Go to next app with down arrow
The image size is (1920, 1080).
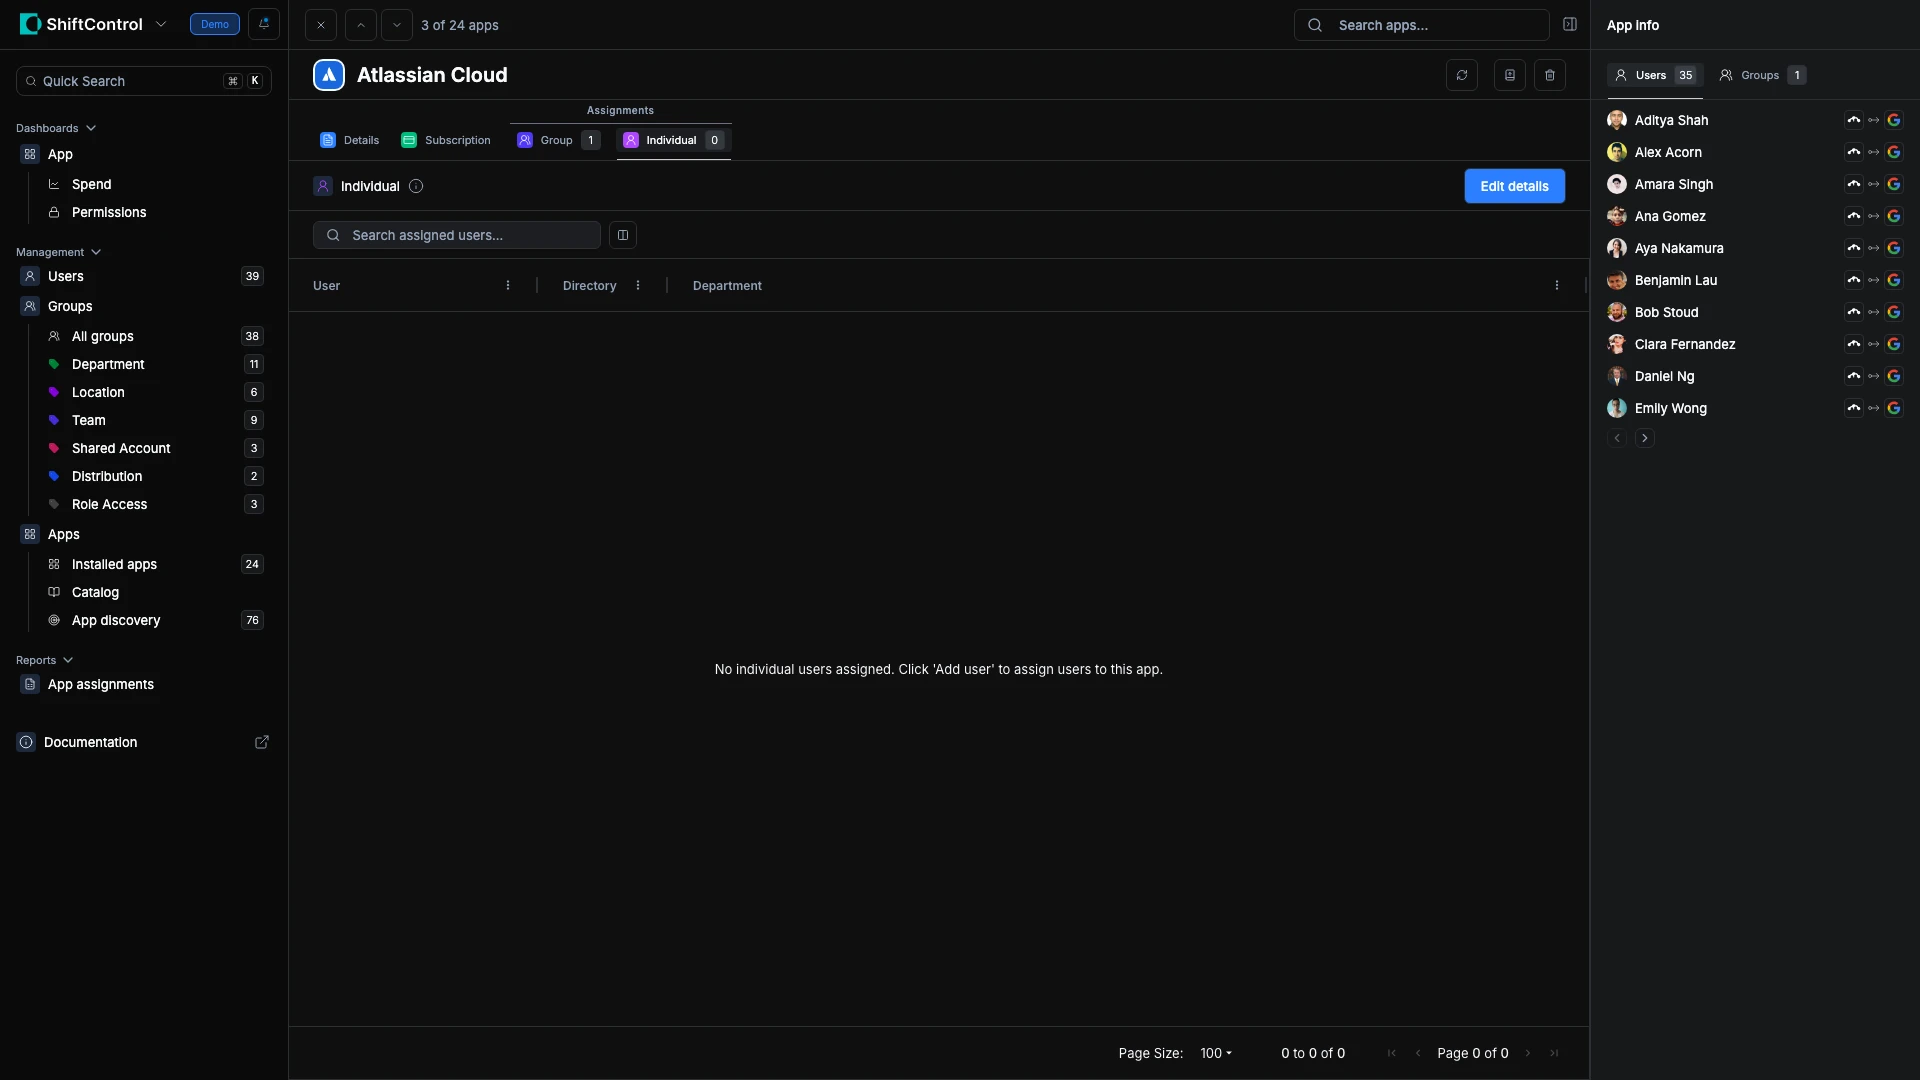[396, 25]
